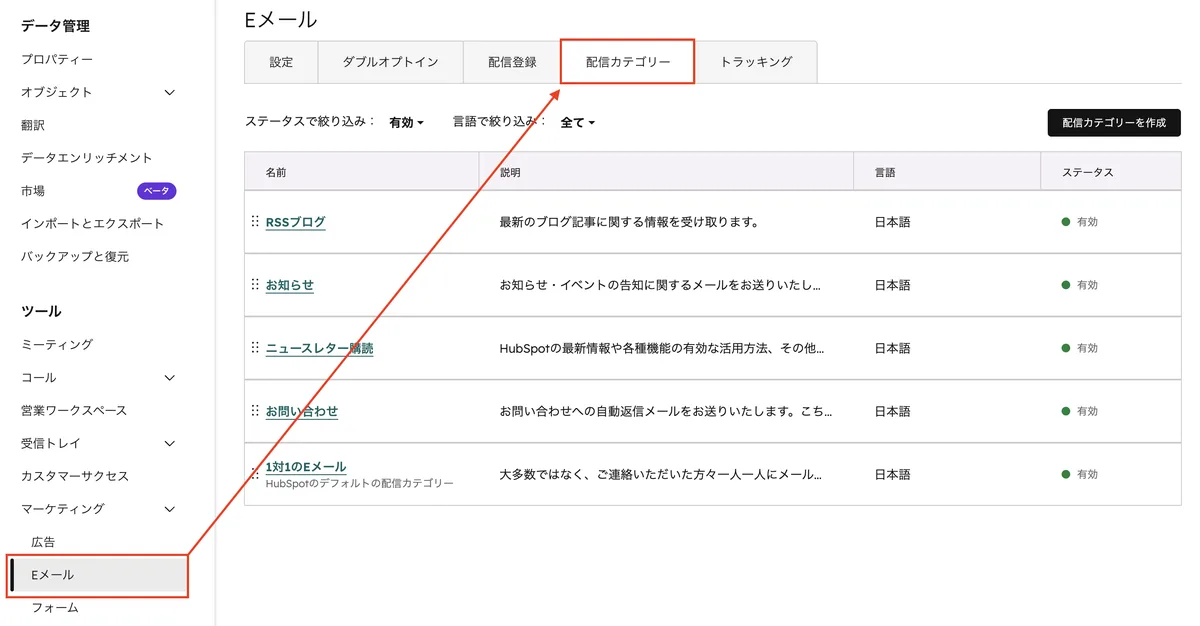The width and height of the screenshot is (1200, 626).
Task: Grab the drag handle beside RSSブログ
Action: click(257, 222)
